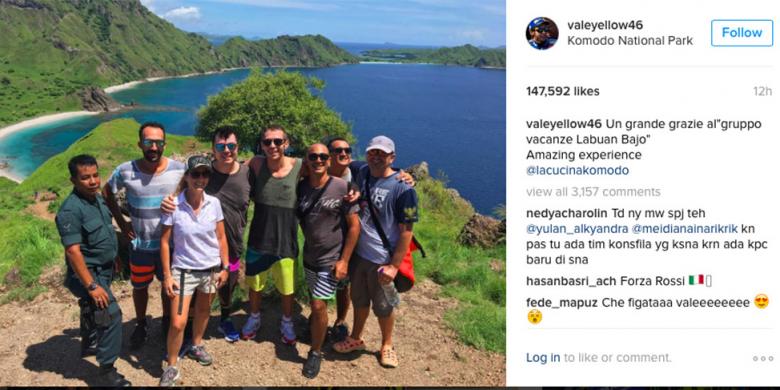Click valeyellow46 username in the caption

pyautogui.click(x=564, y=124)
